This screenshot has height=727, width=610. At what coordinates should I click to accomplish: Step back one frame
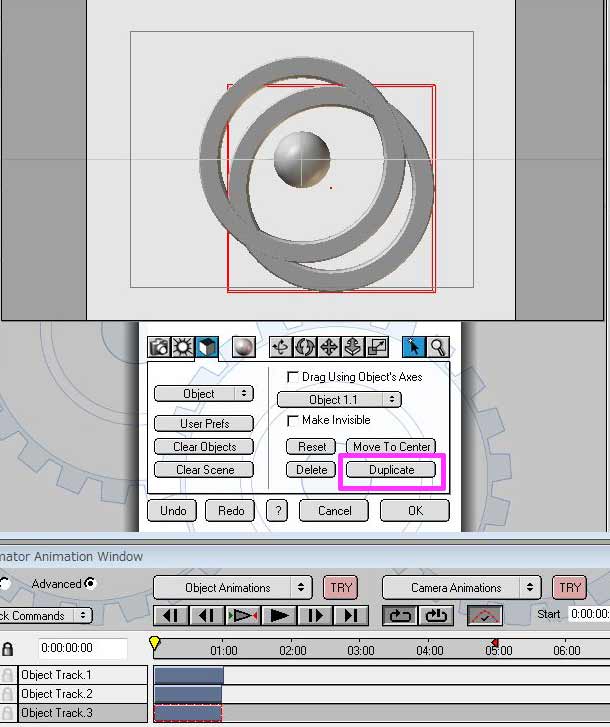click(207, 616)
